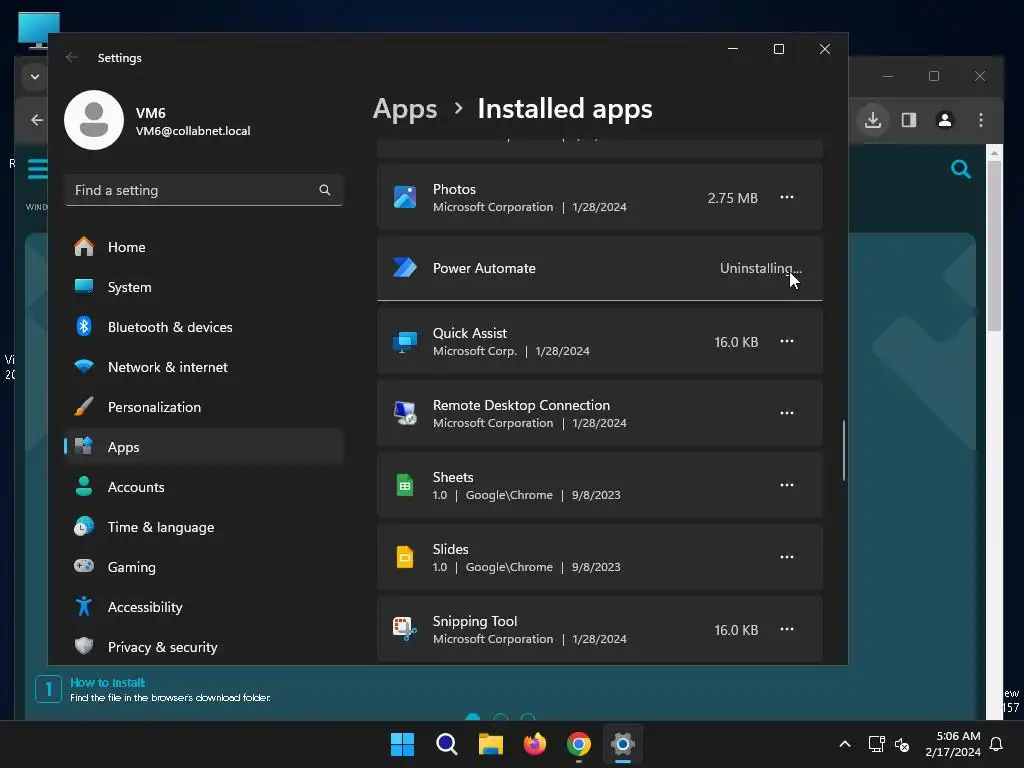Screen dimensions: 1024x768
Task: Click the Settings back arrow
Action: [72, 57]
